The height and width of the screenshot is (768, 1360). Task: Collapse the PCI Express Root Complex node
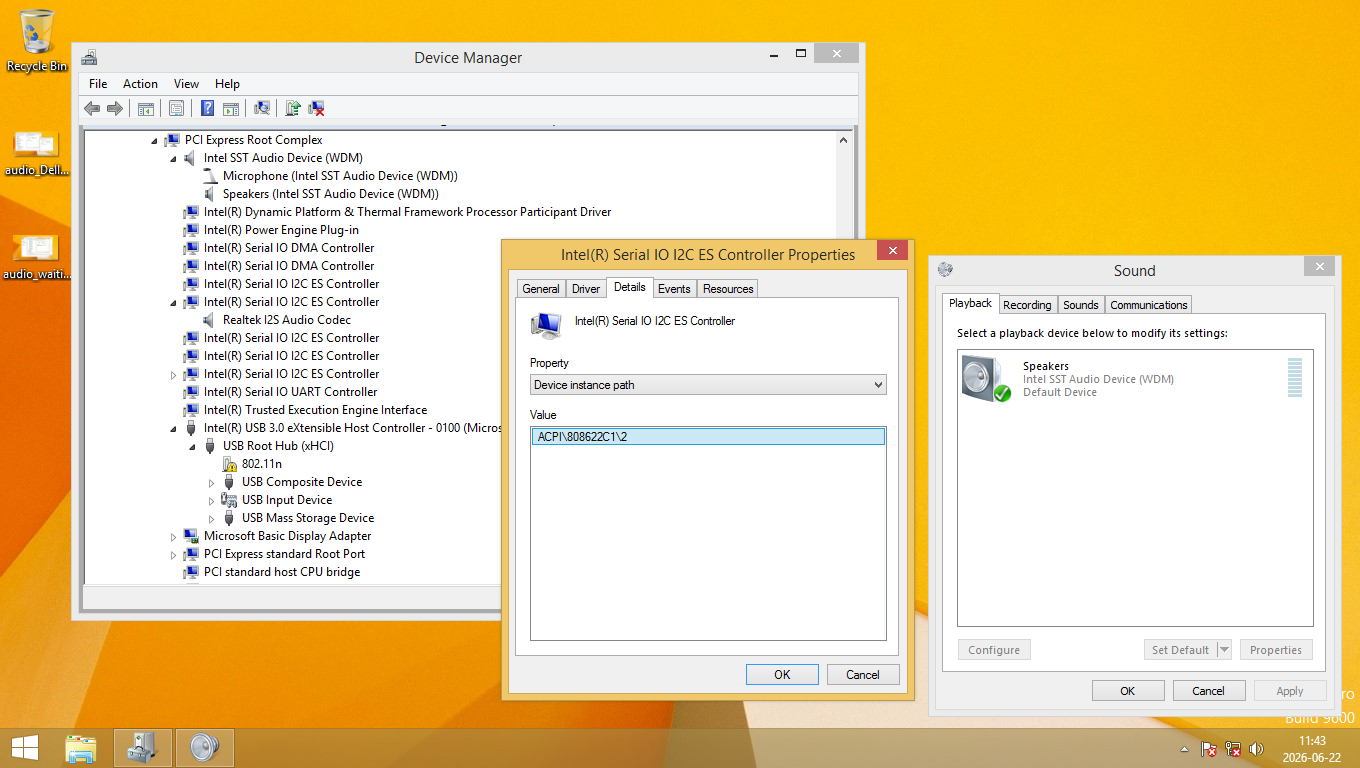point(154,140)
